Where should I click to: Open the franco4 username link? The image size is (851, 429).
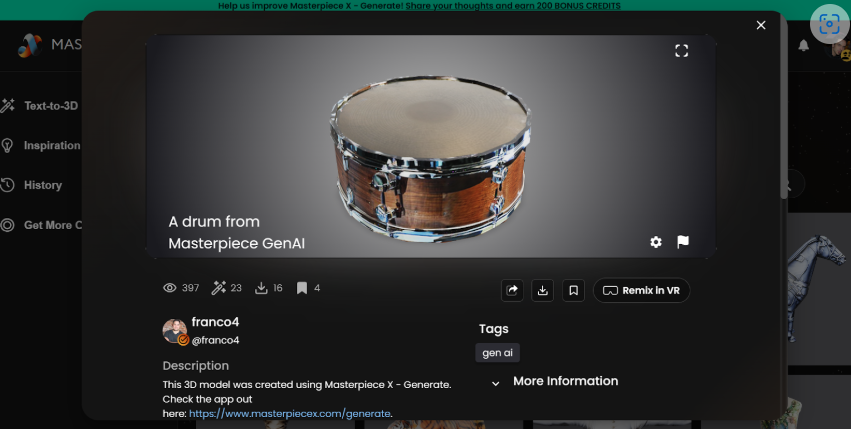[215, 322]
